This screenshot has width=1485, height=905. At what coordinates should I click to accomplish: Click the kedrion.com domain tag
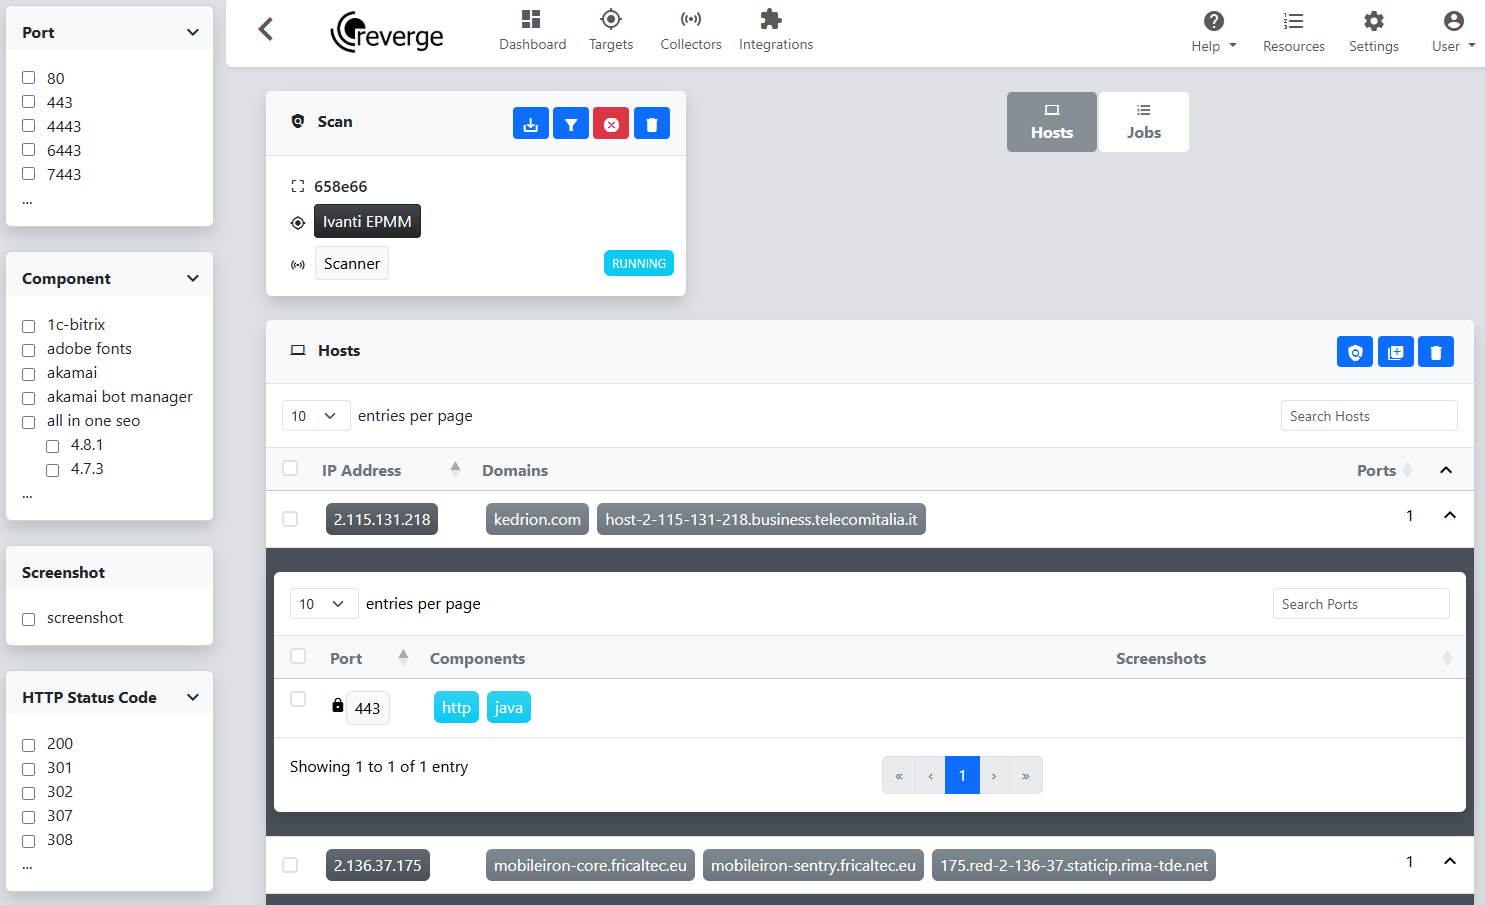click(x=537, y=520)
